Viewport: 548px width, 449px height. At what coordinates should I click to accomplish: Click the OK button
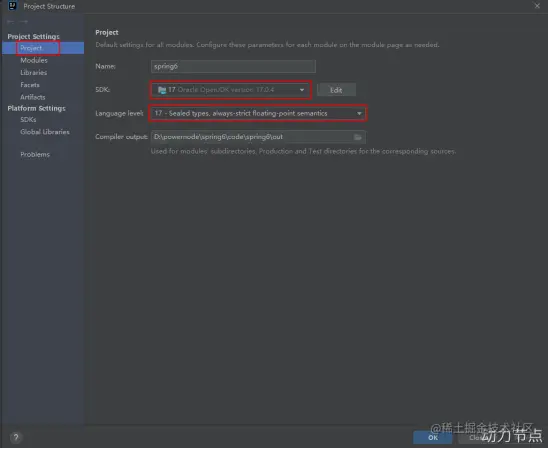pos(433,438)
